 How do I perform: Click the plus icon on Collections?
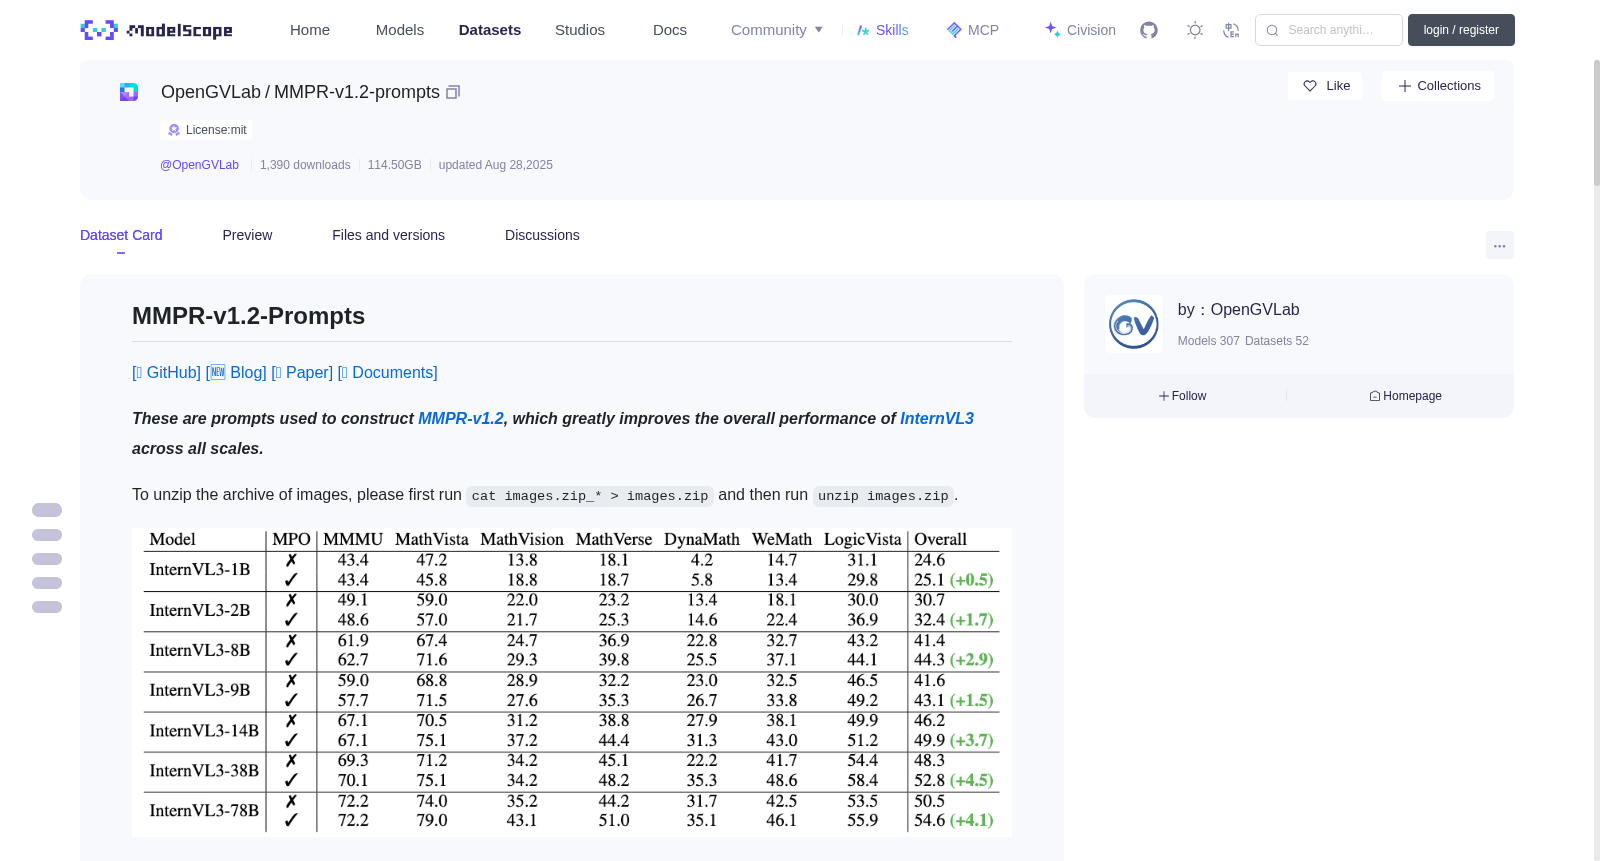pos(1405,86)
